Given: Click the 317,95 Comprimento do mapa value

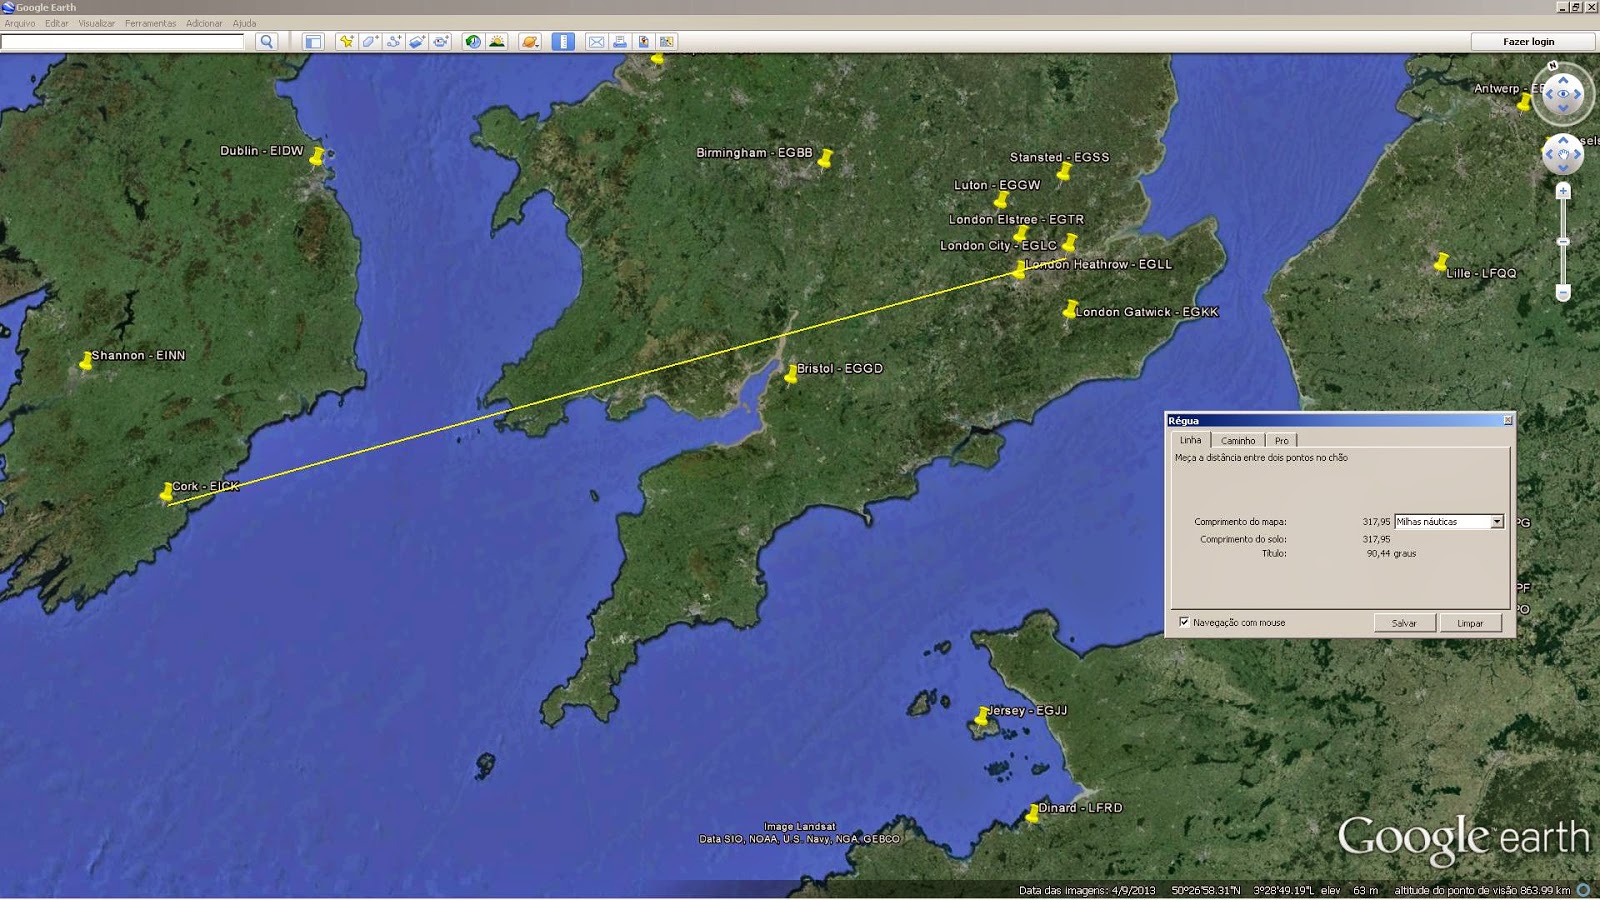Looking at the screenshot, I should pos(1376,521).
